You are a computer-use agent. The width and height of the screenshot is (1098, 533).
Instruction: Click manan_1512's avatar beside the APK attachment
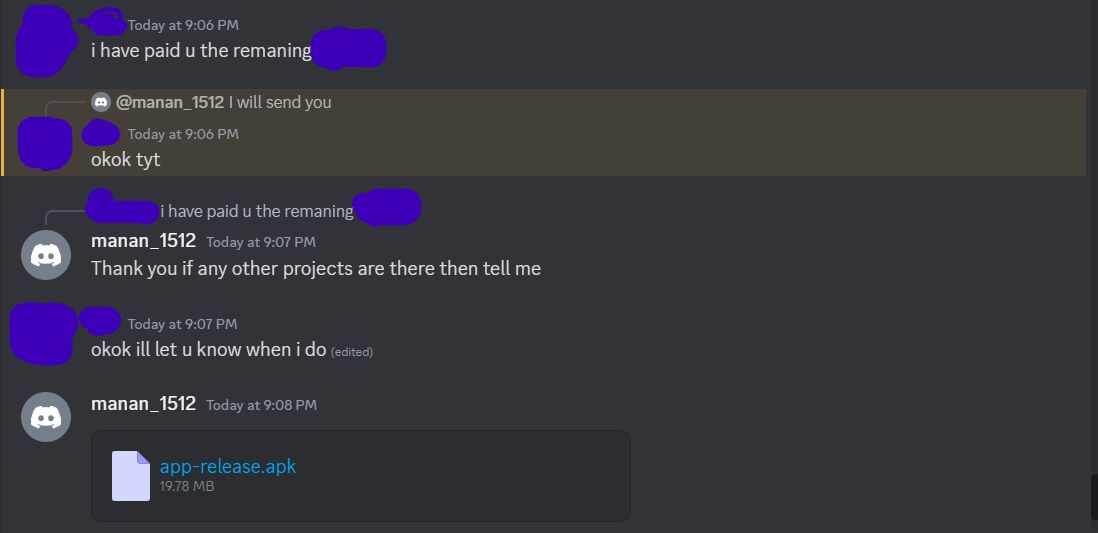(x=46, y=417)
